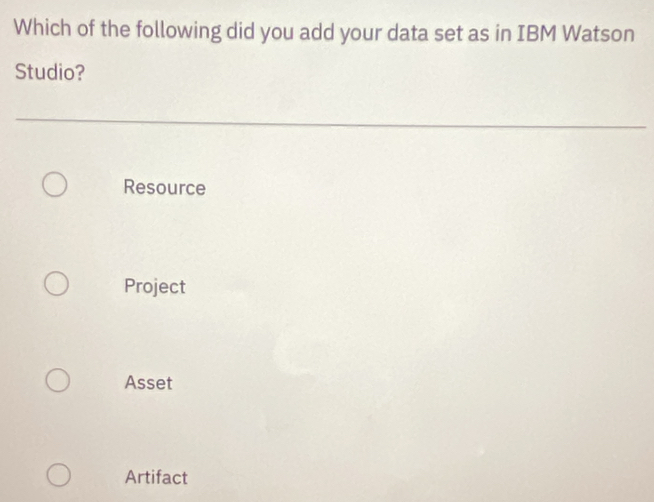Click the "Project" answer label
The height and width of the screenshot is (502, 654).
pos(155,287)
